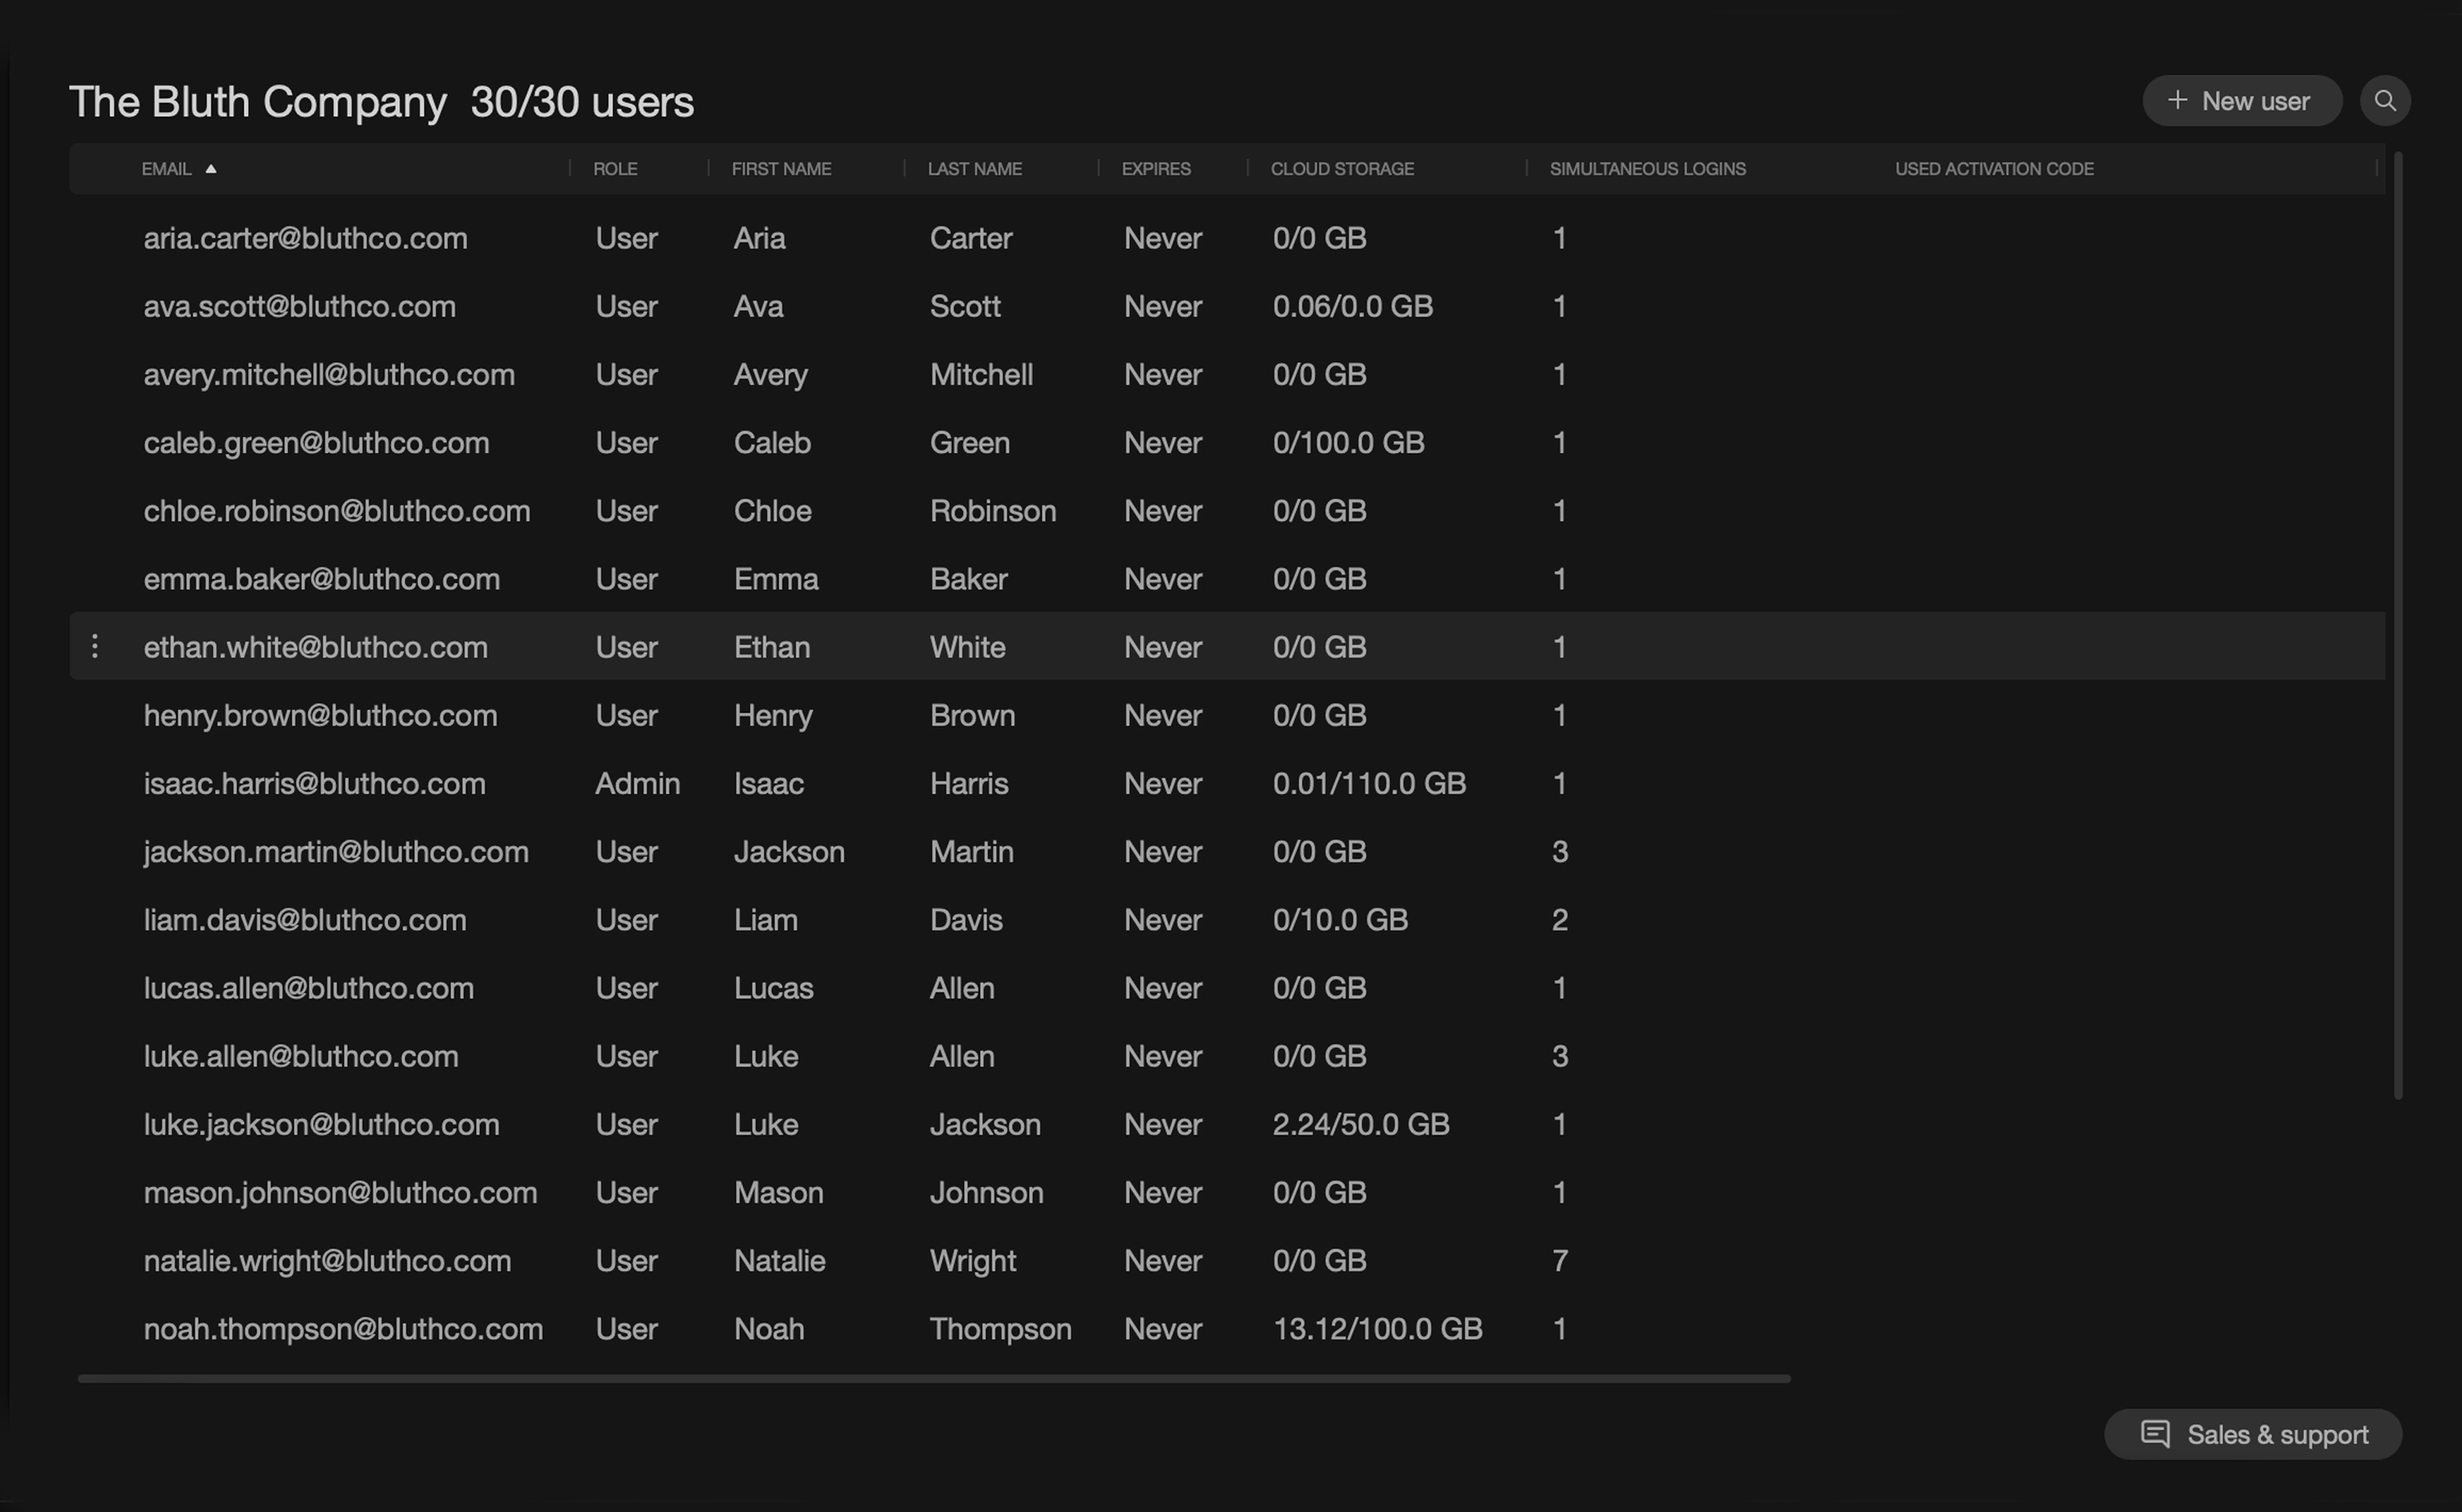
Task: Click the 0.01/110.0 GB storage value
Action: 1369,783
